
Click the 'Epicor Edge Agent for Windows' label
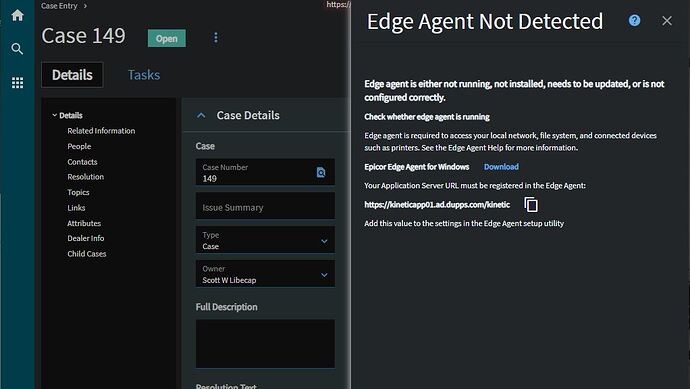(x=417, y=167)
